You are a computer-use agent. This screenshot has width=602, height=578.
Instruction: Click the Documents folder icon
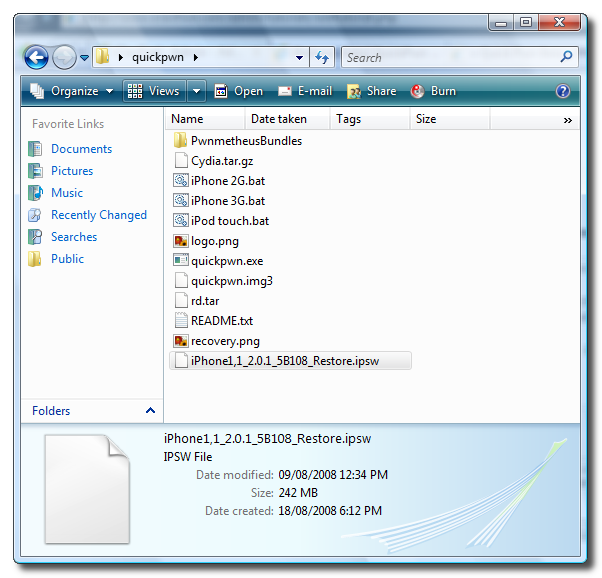click(x=35, y=149)
